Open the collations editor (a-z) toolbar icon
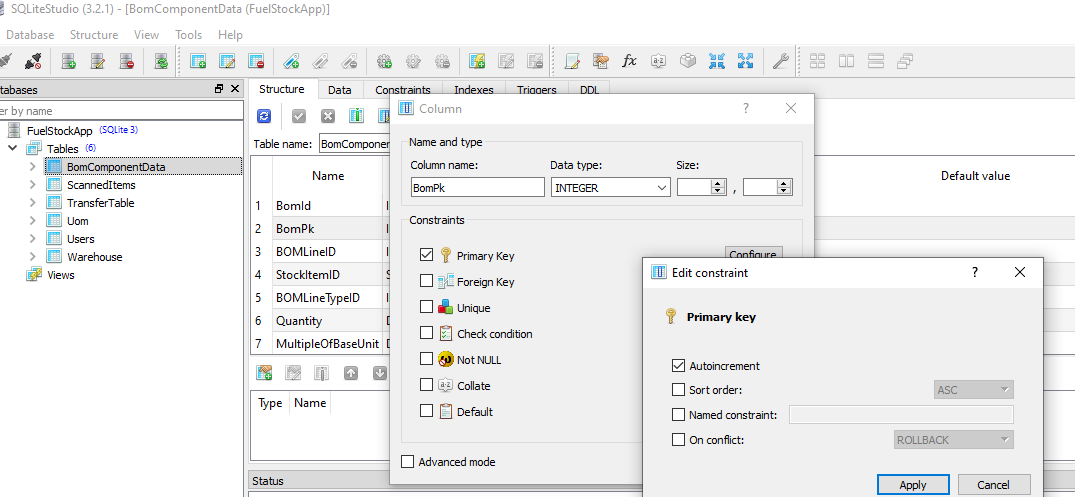Viewport: 1075px width, 497px height. pyautogui.click(x=658, y=62)
